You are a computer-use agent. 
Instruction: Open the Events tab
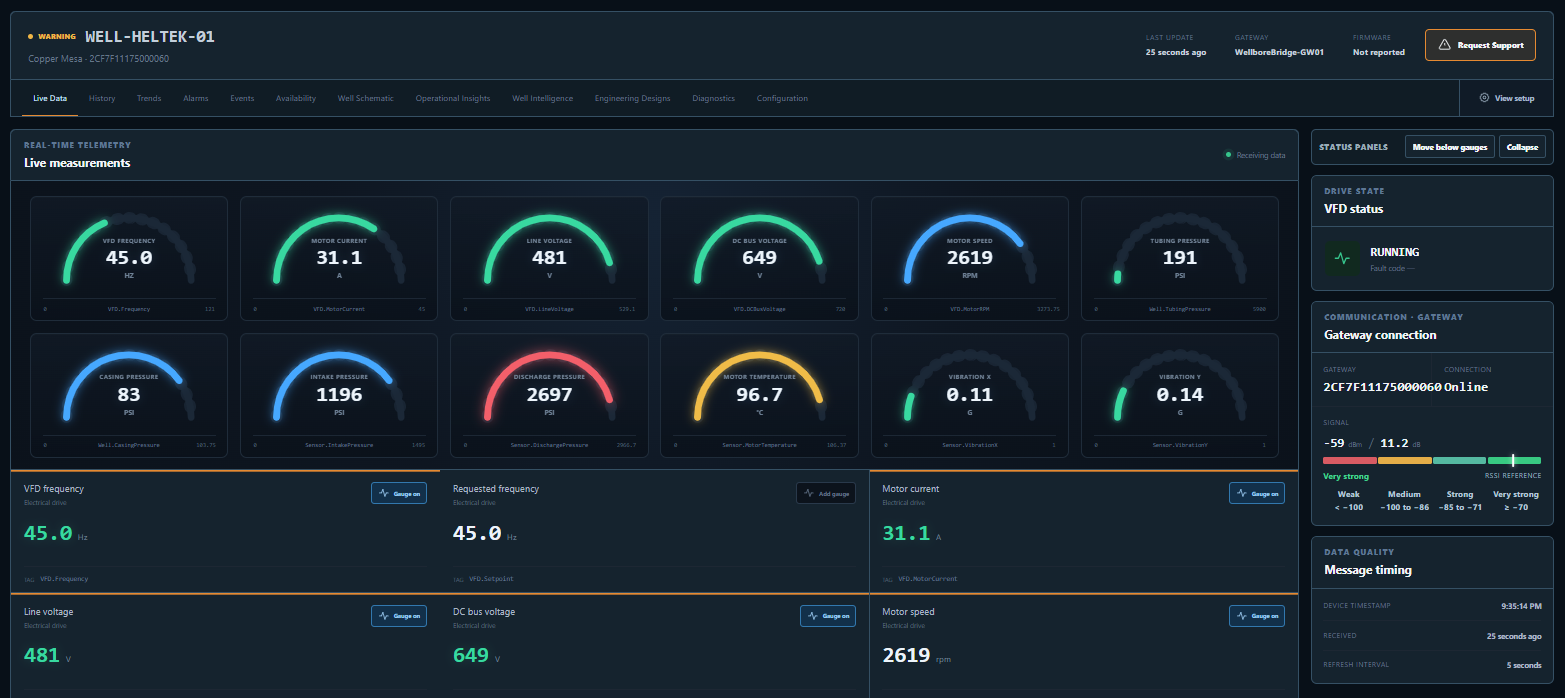pyautogui.click(x=242, y=98)
